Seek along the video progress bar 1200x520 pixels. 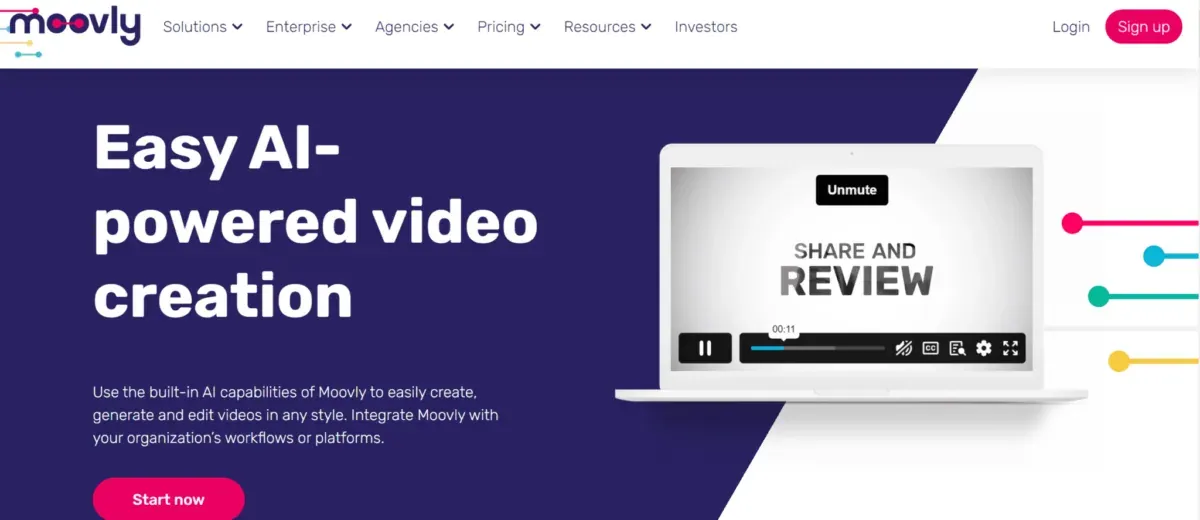(817, 348)
